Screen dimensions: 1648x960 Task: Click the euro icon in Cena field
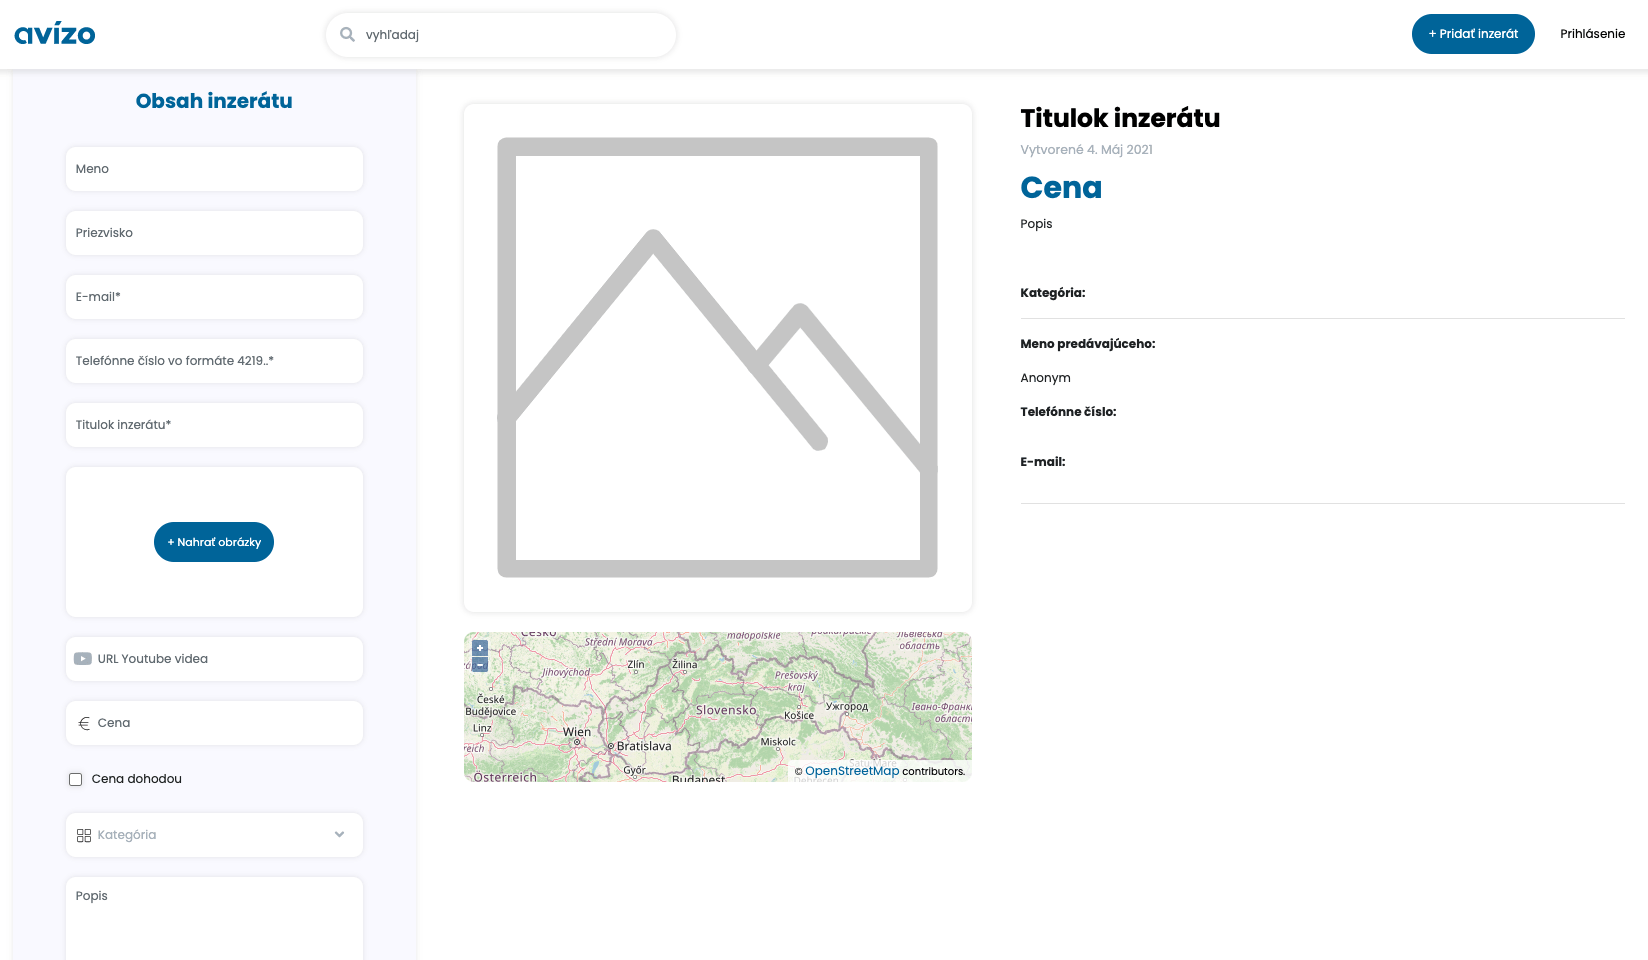click(84, 723)
